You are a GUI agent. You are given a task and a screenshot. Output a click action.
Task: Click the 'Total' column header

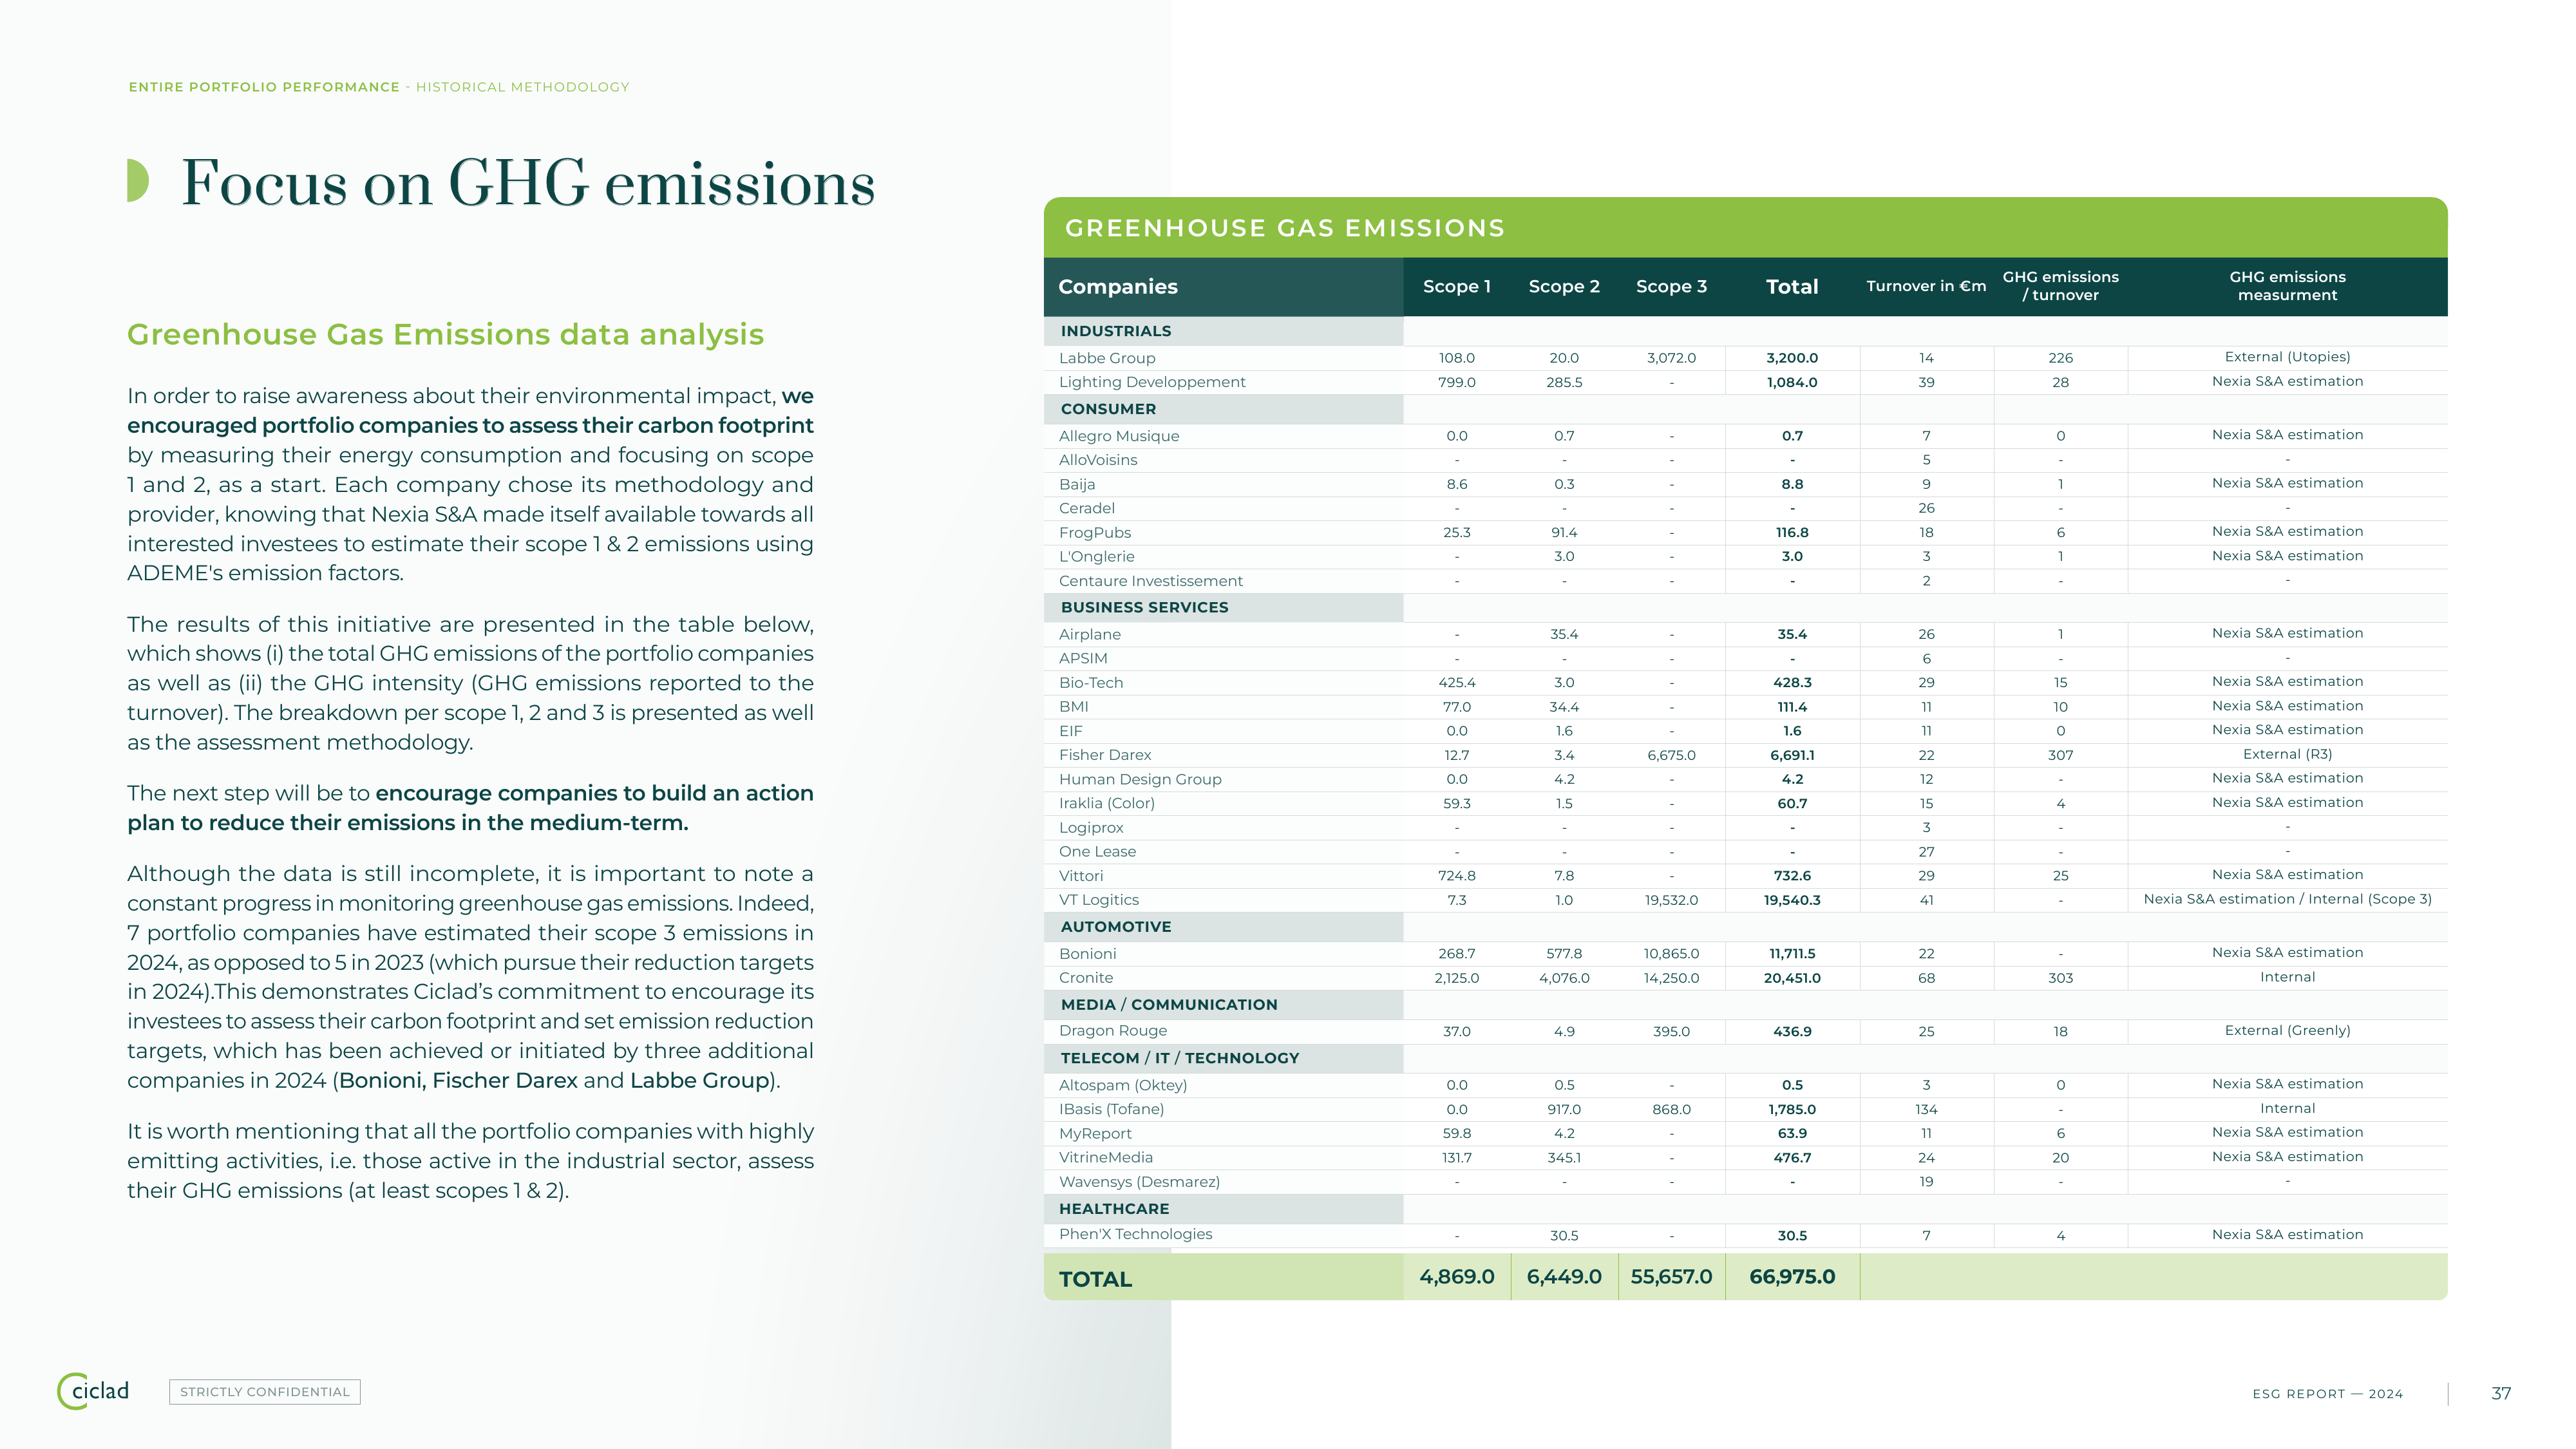click(x=1792, y=287)
